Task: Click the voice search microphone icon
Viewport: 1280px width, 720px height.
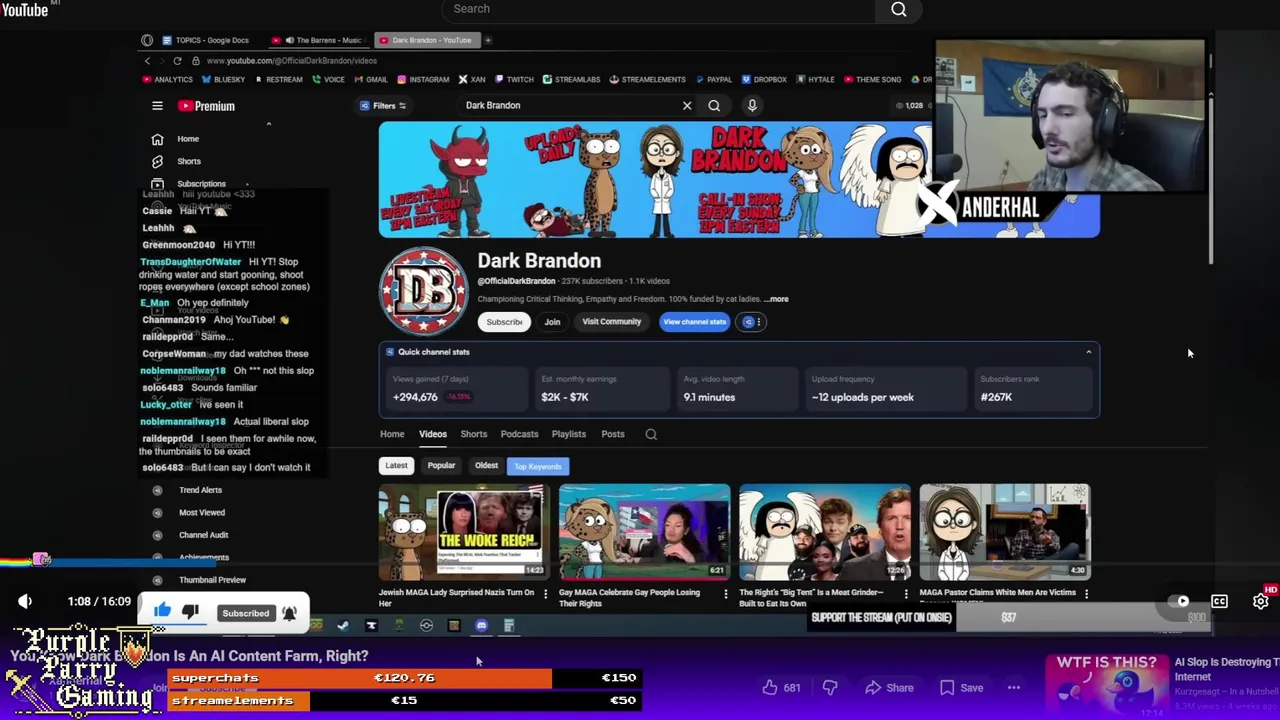Action: click(752, 105)
